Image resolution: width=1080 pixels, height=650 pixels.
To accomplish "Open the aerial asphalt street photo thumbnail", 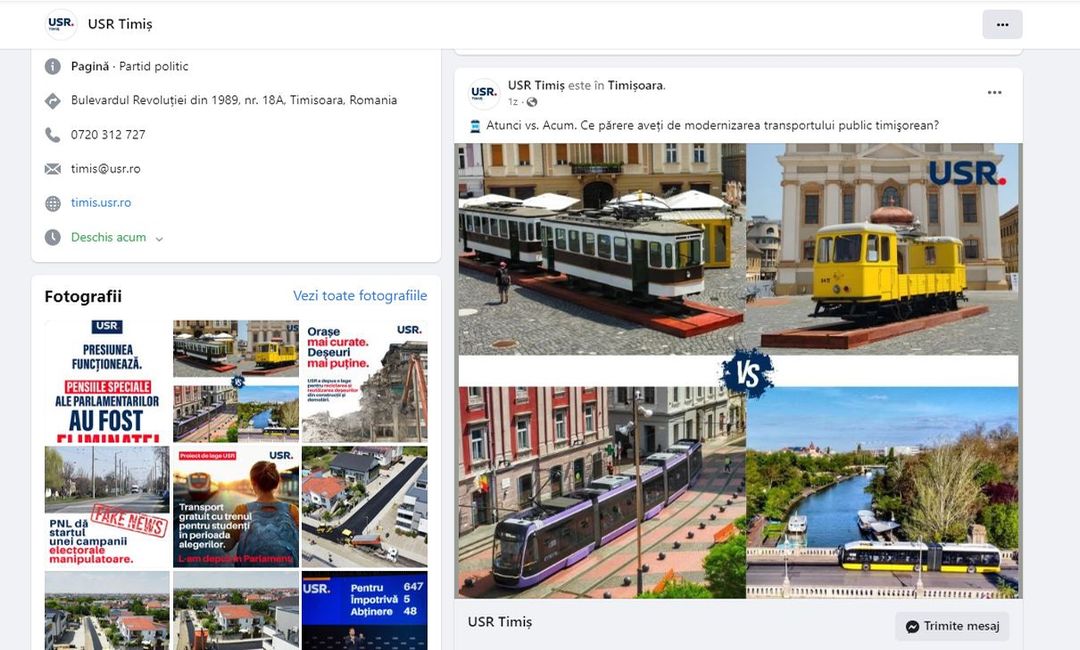I will click(364, 507).
